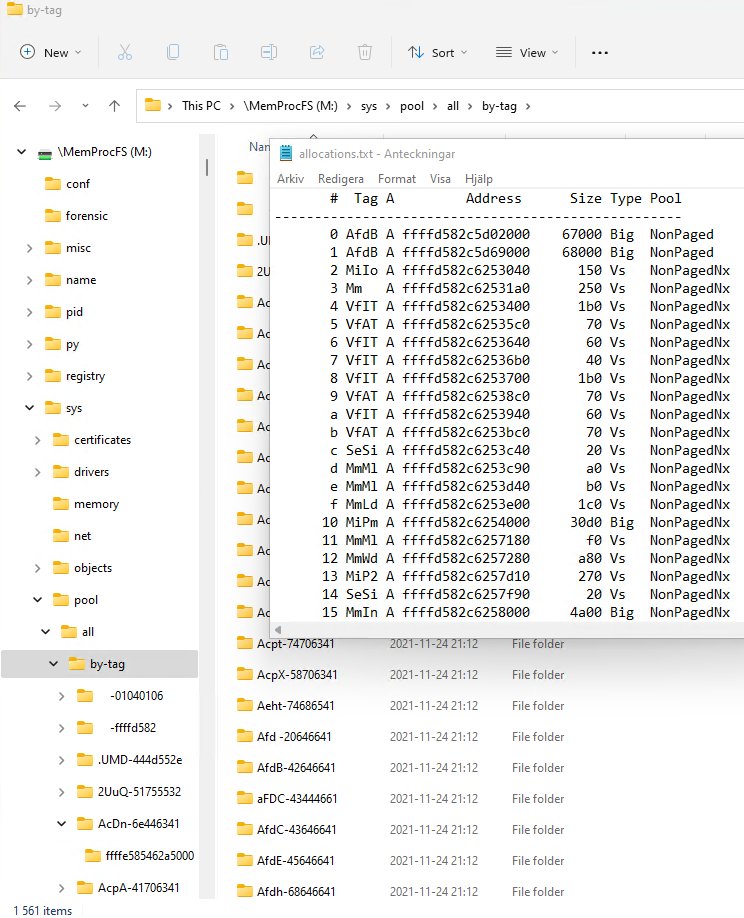Screen dimensions: 744x918
Task: Open the See more ellipsis menu
Action: click(x=599, y=53)
